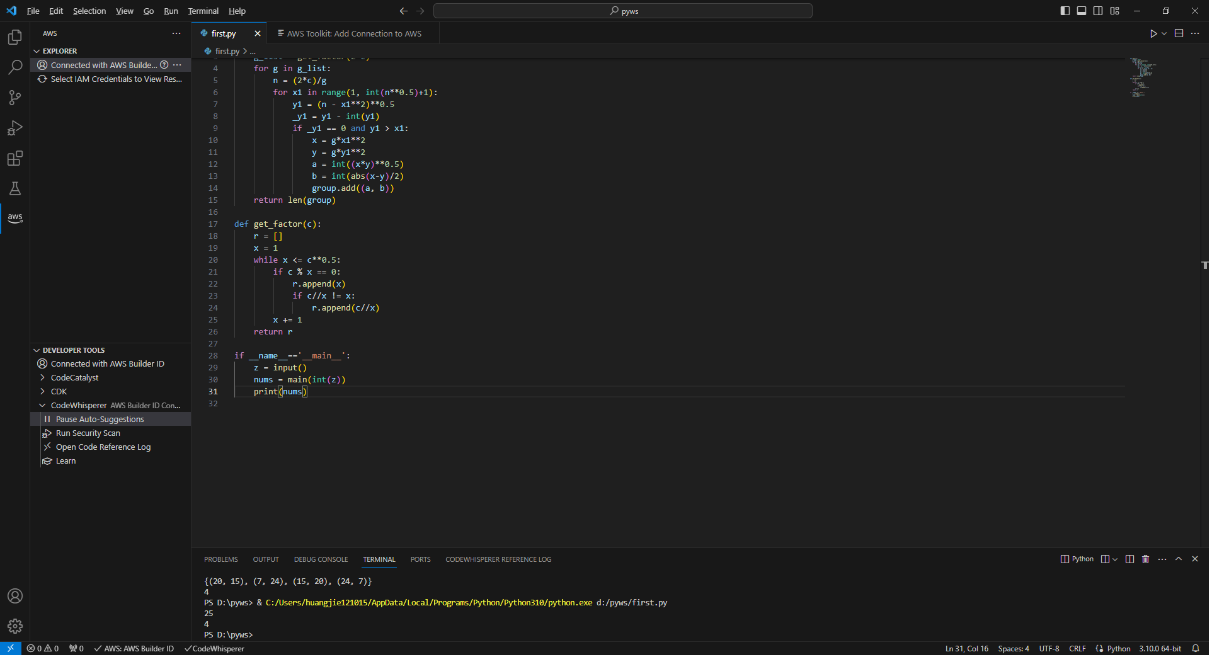The image size is (1209, 655).
Task: Open the Terminal menu
Action: click(x=203, y=11)
